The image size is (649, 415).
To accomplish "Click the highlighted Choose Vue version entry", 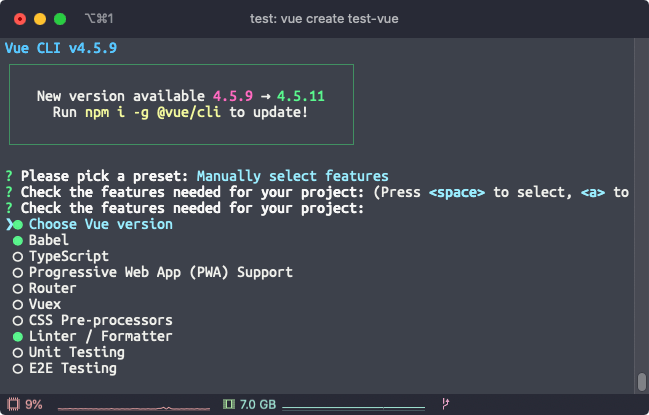I will pyautogui.click(x=100, y=225).
